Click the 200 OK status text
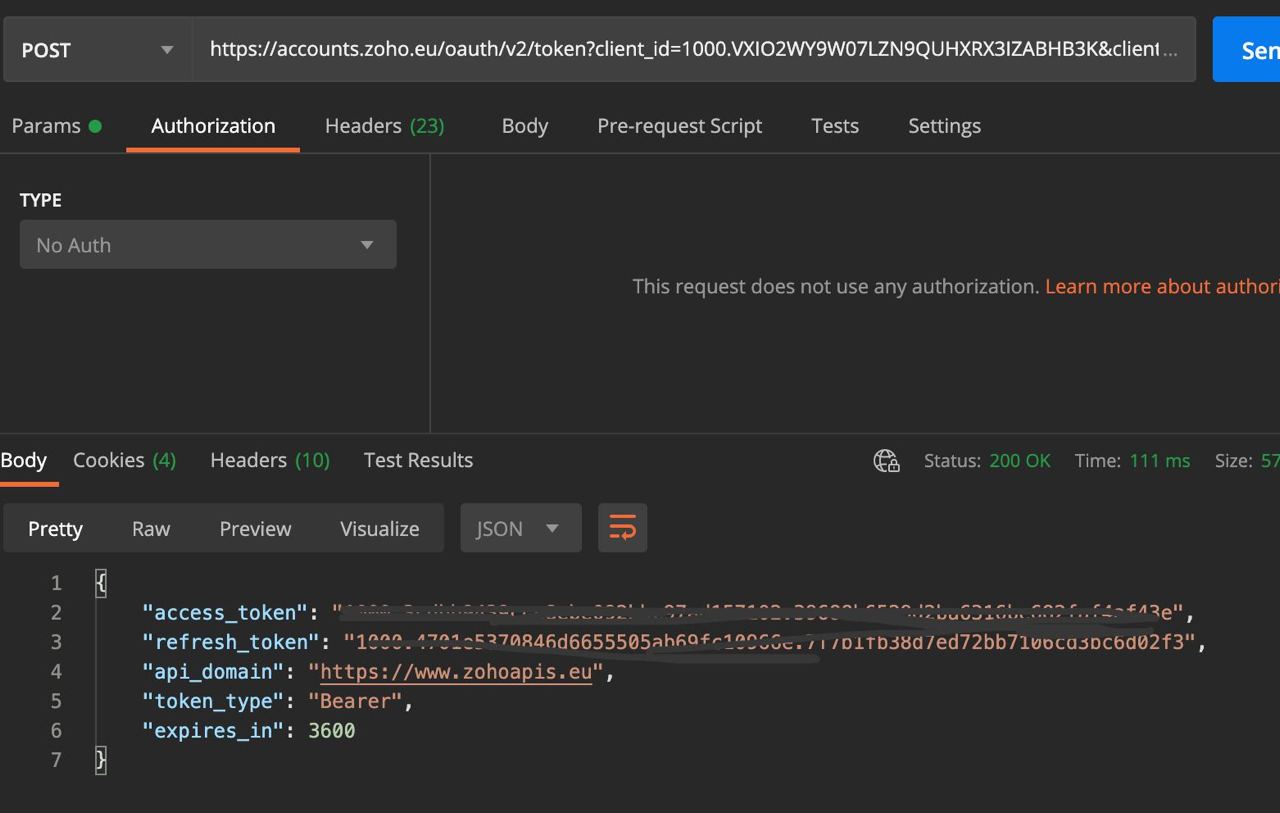 tap(1020, 461)
